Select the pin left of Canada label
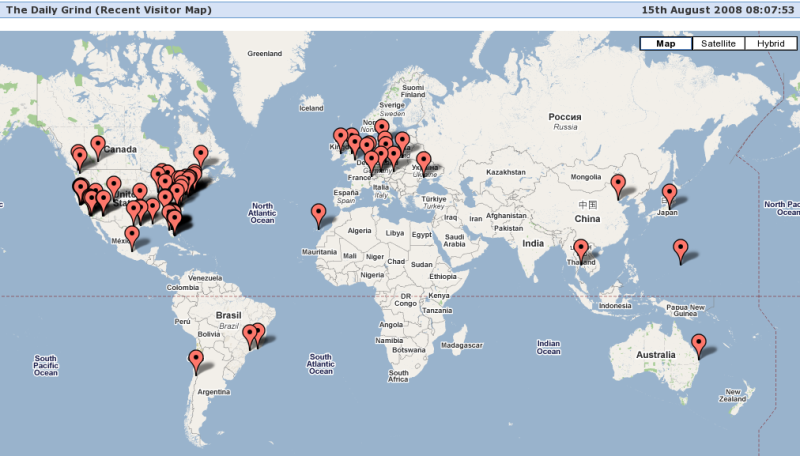This screenshot has width=800, height=456. [98, 148]
